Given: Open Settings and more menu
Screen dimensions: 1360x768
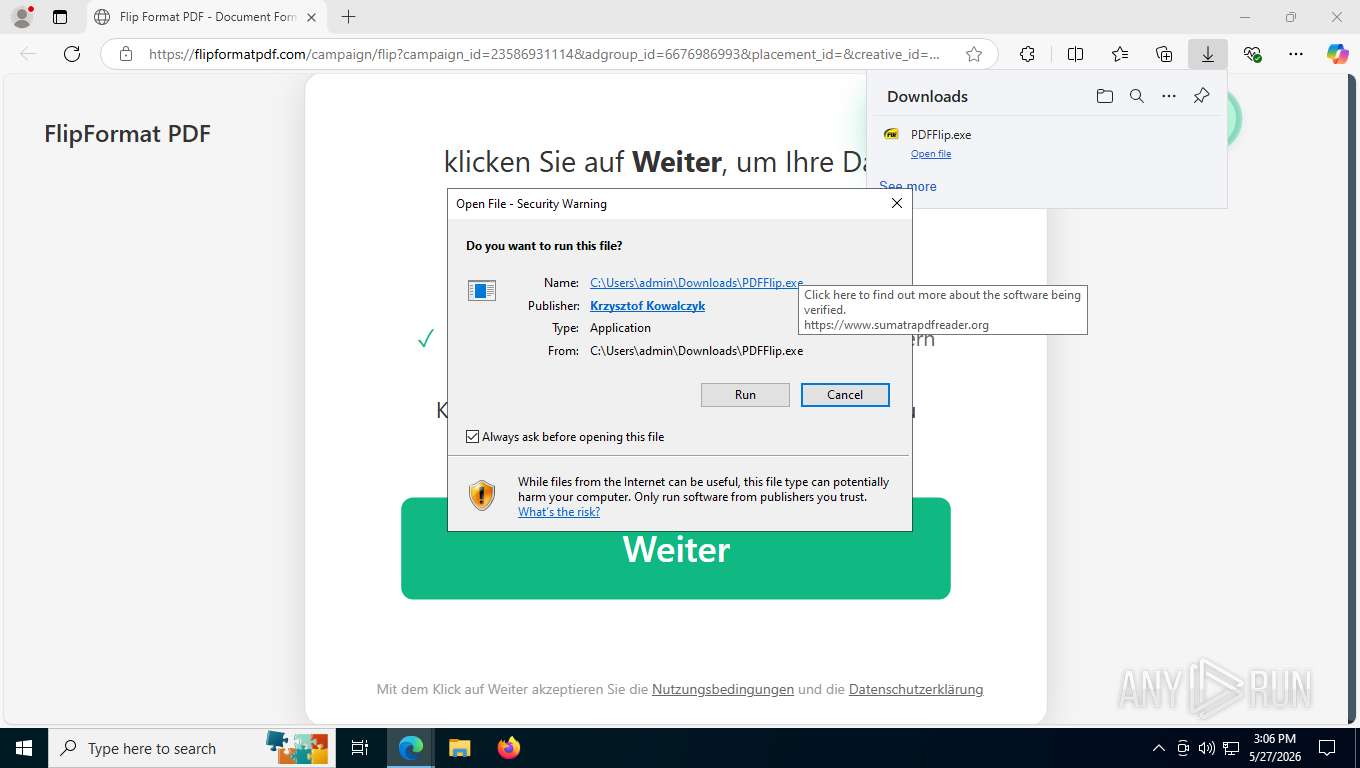Looking at the screenshot, I should pyautogui.click(x=1295, y=54).
